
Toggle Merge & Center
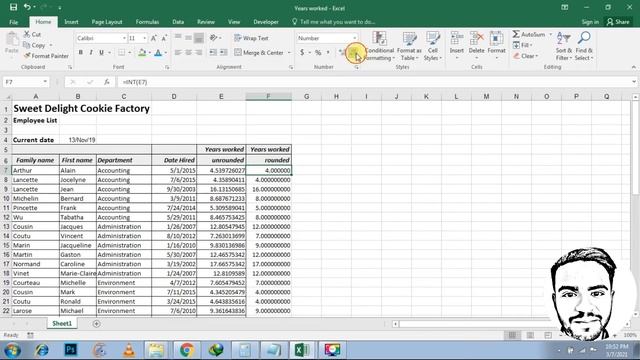tap(260, 52)
